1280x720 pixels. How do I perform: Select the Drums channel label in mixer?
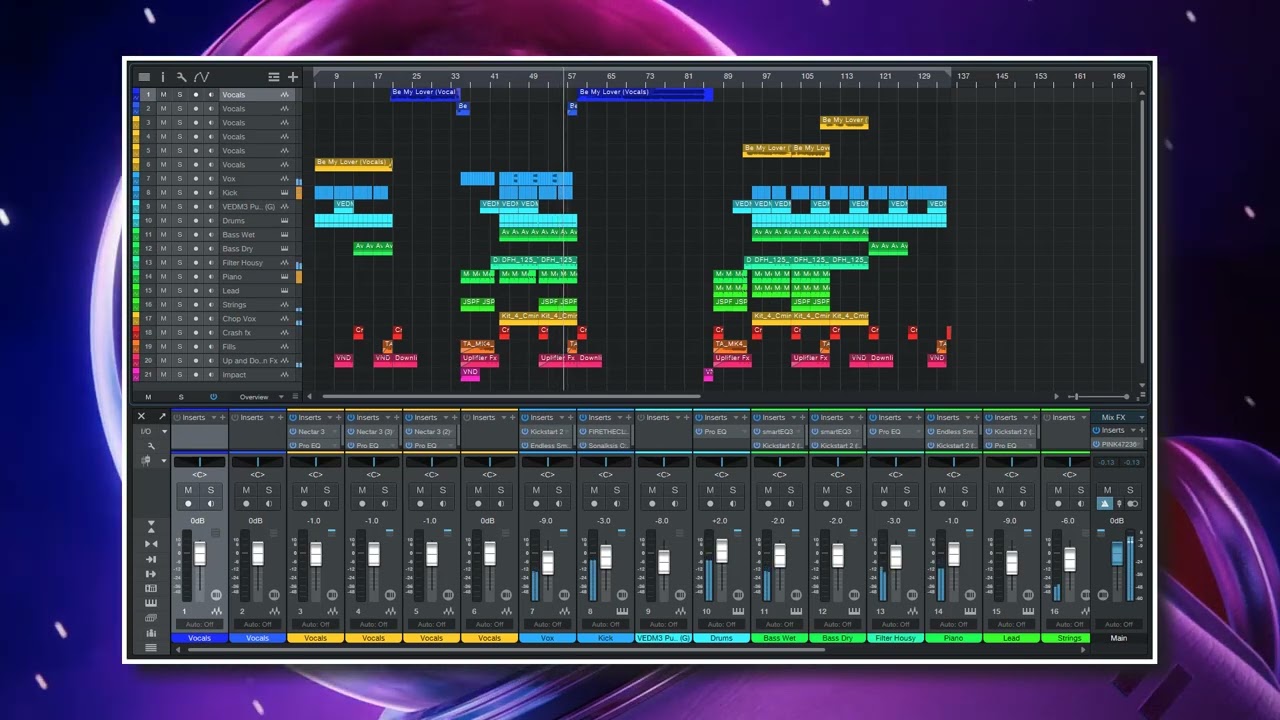721,638
